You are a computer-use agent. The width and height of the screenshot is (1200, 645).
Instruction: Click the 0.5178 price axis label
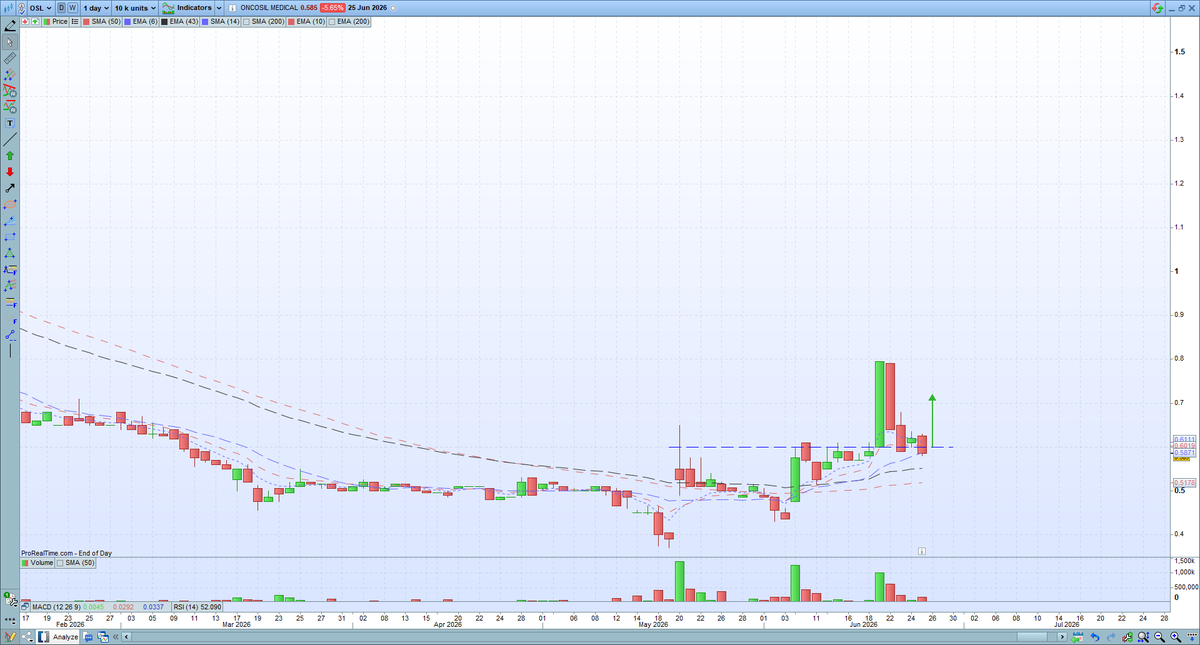[x=1183, y=482]
